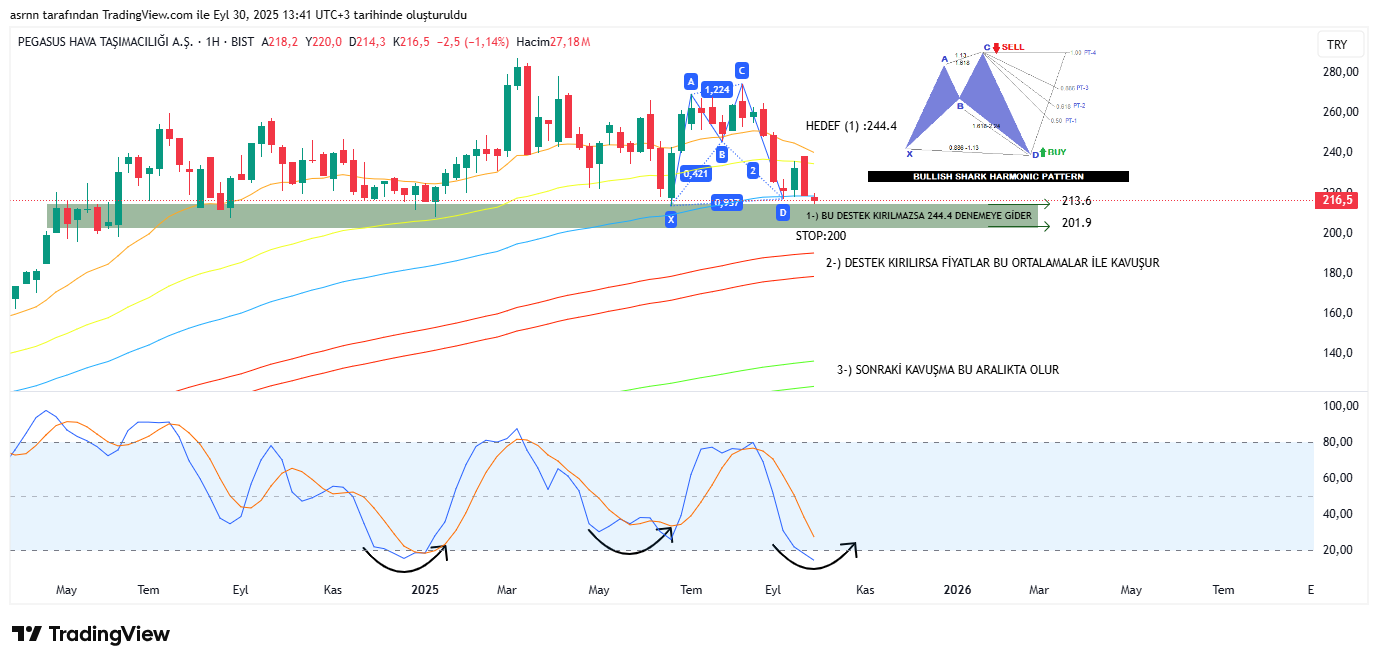
Task: Select the blue C marker above the candles
Action: click(741, 70)
